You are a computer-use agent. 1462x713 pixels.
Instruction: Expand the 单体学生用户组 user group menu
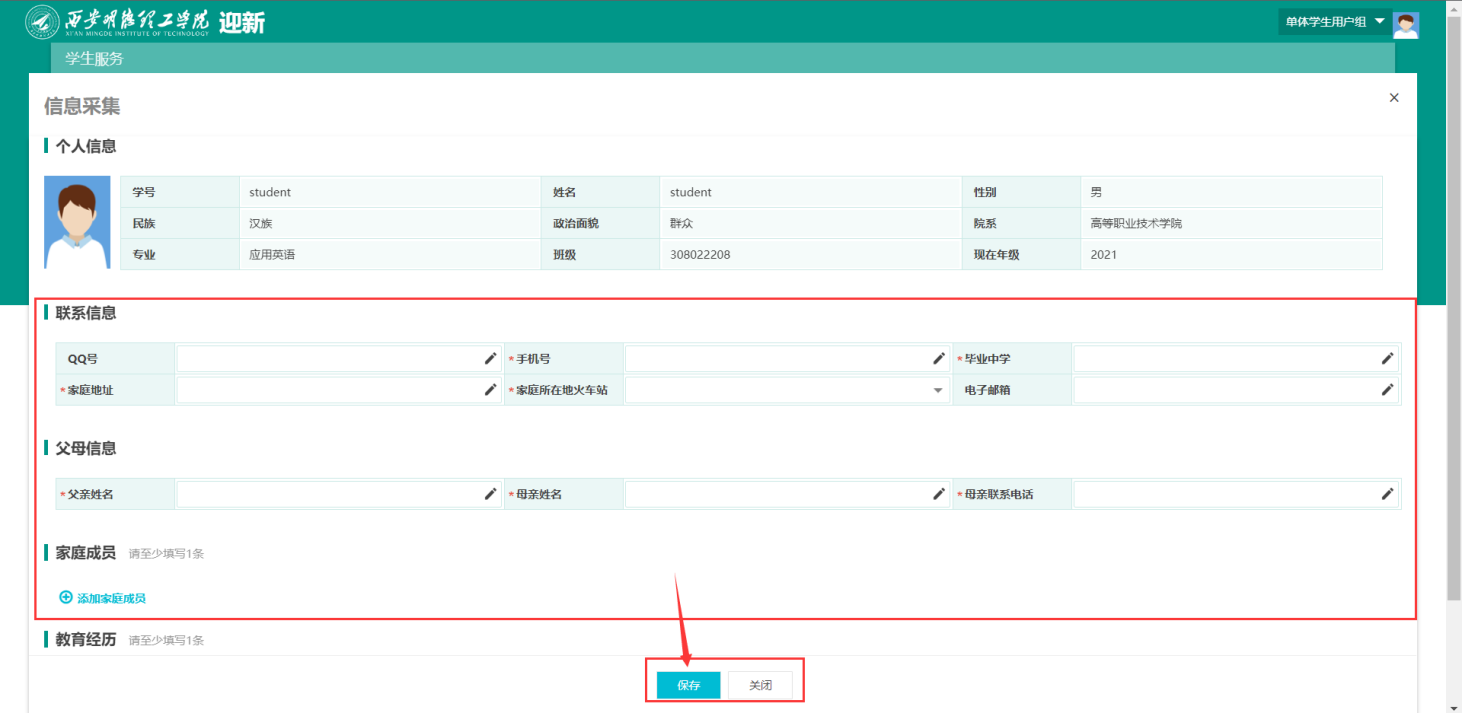pos(1334,22)
